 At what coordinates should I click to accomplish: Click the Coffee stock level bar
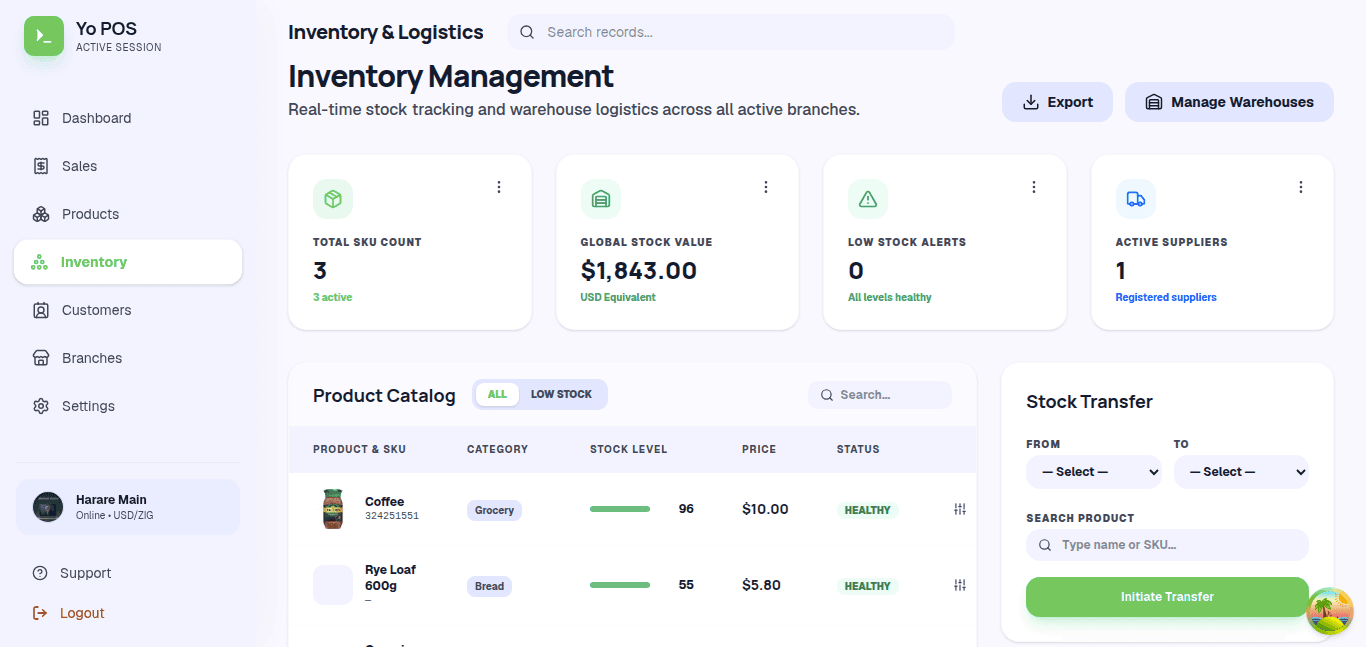click(x=620, y=509)
